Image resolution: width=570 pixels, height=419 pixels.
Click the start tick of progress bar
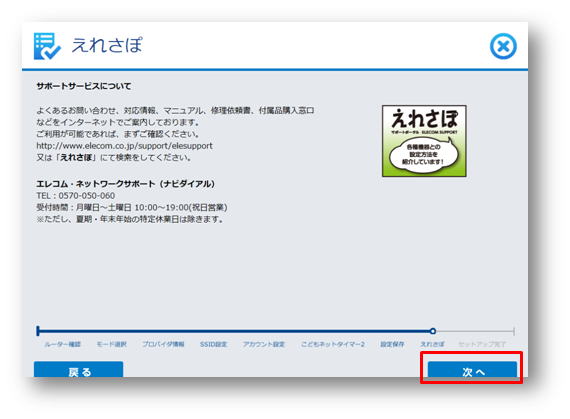click(x=38, y=331)
